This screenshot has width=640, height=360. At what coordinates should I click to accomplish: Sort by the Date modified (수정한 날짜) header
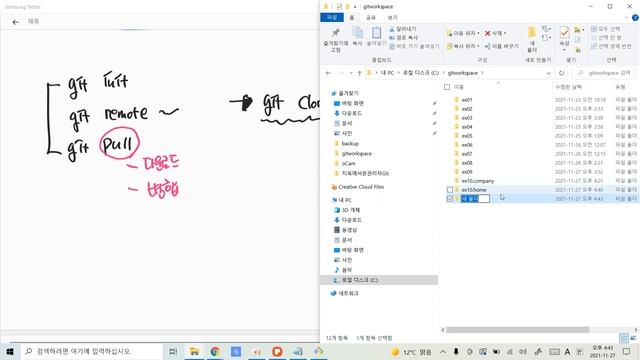568,87
